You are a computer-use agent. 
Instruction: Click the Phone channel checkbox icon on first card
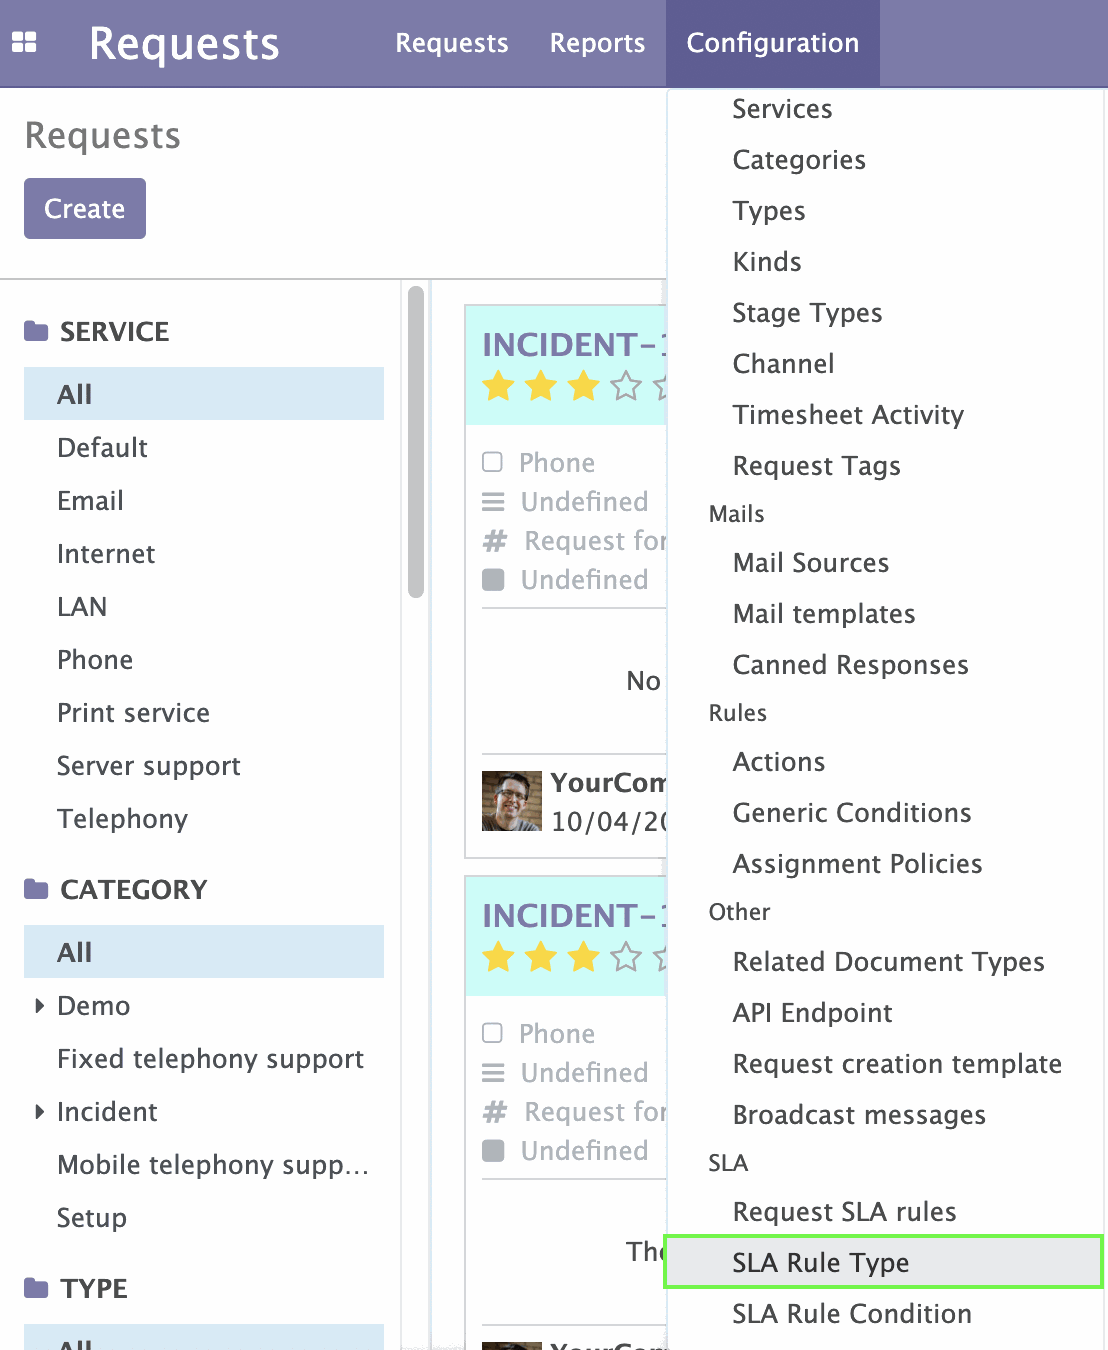coord(492,462)
